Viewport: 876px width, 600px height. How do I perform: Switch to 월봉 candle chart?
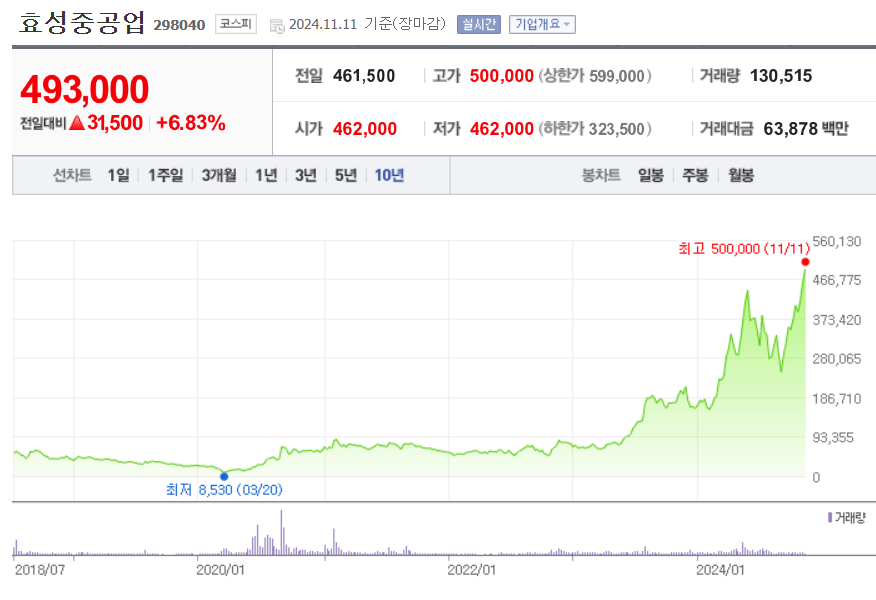(741, 175)
